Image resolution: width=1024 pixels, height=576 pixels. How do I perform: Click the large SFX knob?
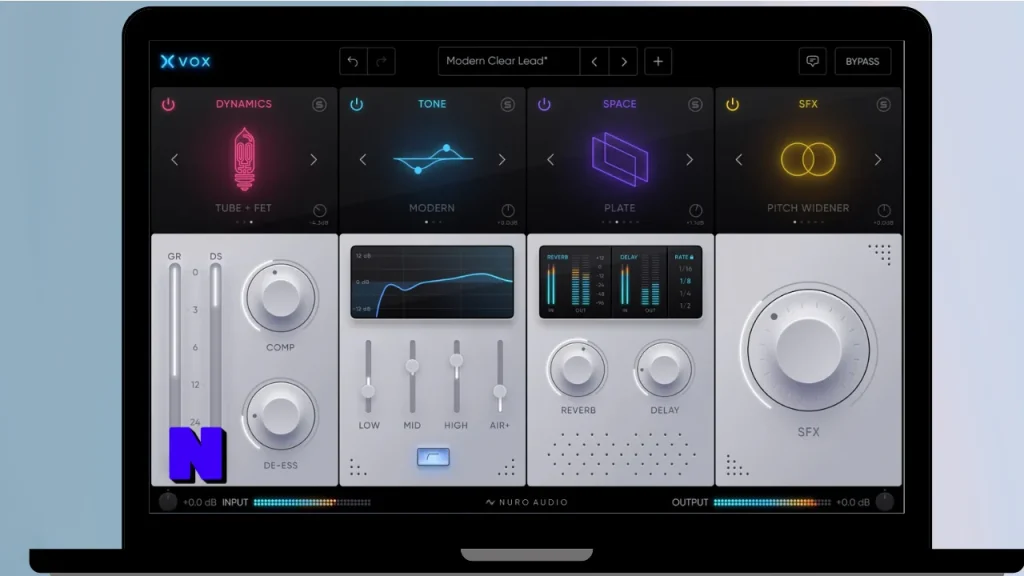(x=808, y=349)
